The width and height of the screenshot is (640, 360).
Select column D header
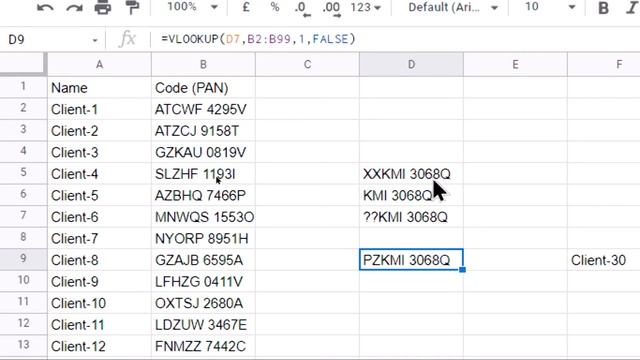(x=411, y=64)
